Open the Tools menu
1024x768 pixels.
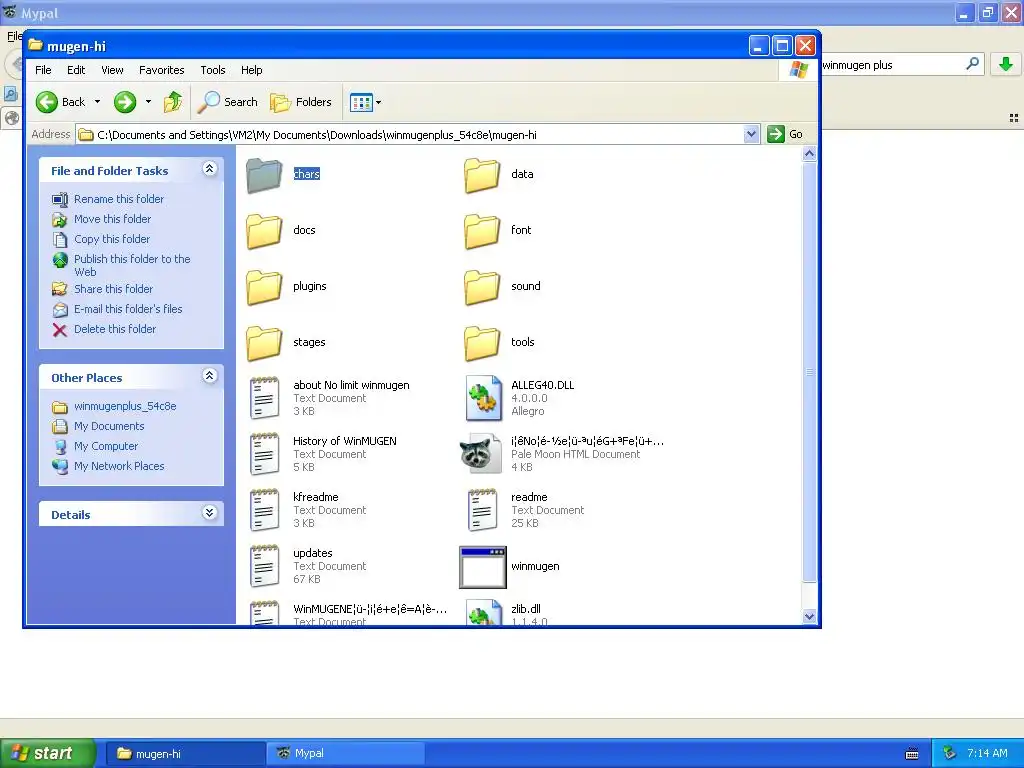(x=213, y=70)
